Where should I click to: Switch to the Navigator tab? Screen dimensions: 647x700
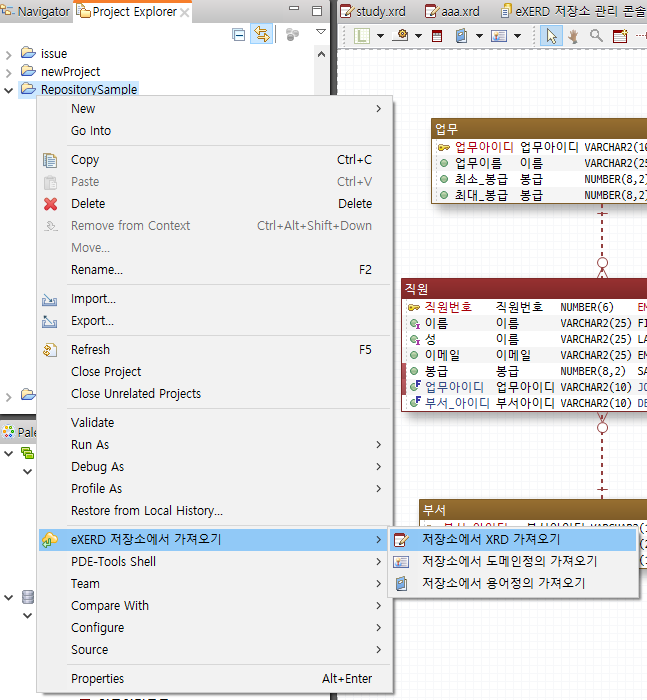(36, 12)
